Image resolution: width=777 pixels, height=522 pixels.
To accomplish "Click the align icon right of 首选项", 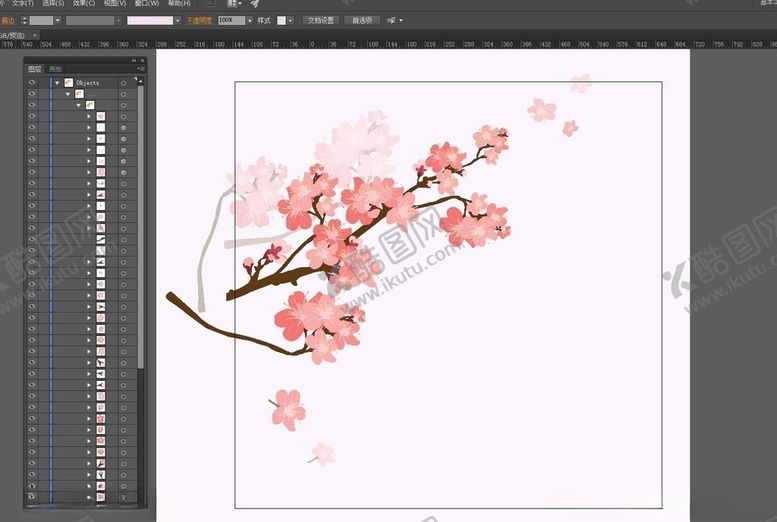I will (391, 20).
